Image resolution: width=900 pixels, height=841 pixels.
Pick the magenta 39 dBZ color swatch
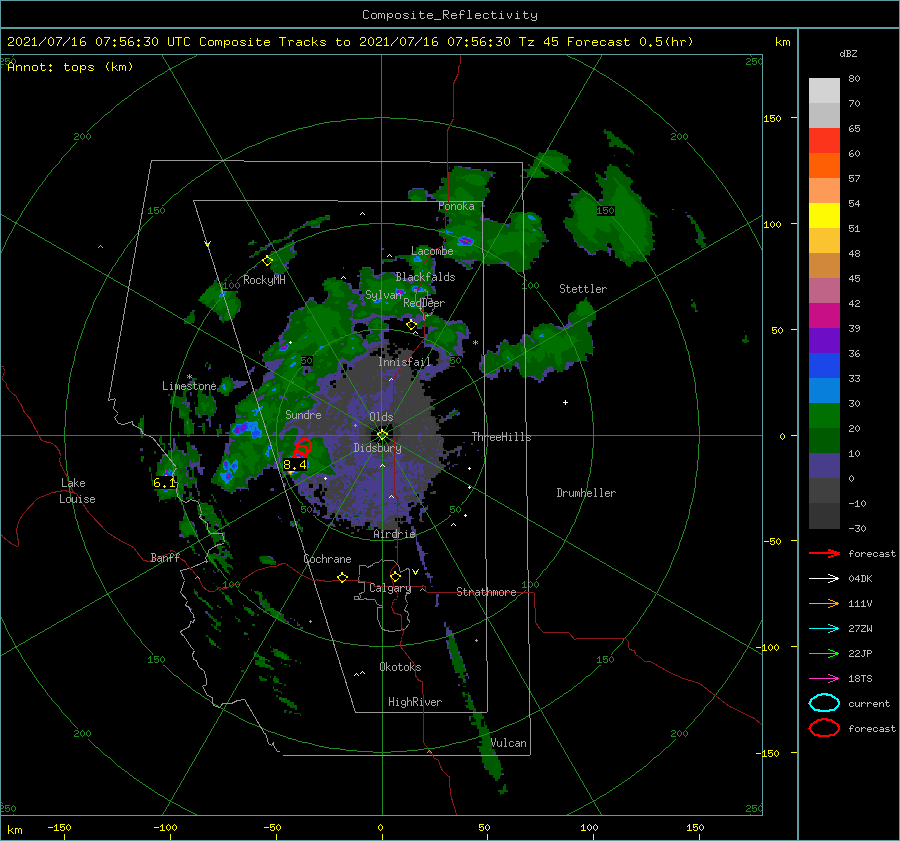tap(824, 315)
